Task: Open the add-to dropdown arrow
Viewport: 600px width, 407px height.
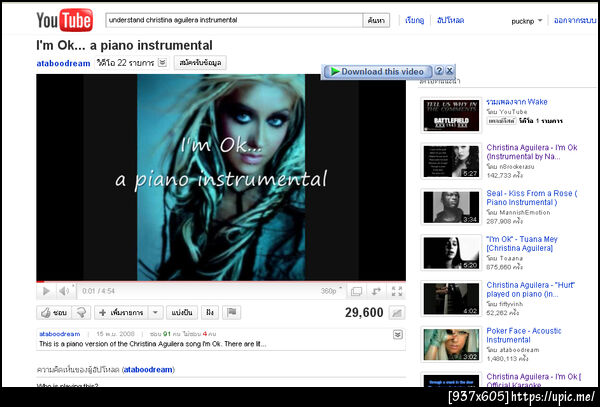Action: tap(155, 313)
